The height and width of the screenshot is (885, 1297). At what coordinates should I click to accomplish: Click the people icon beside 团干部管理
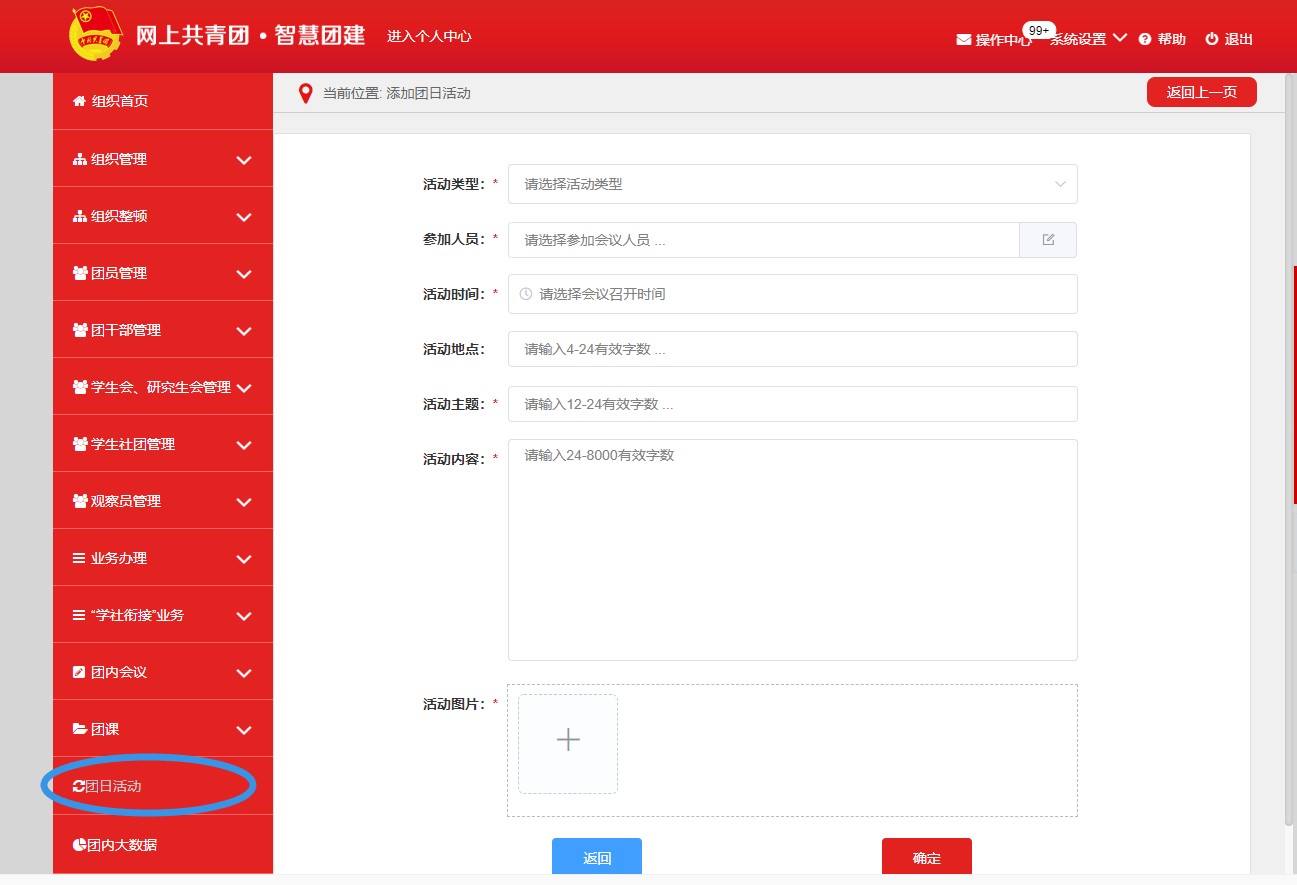pos(81,330)
